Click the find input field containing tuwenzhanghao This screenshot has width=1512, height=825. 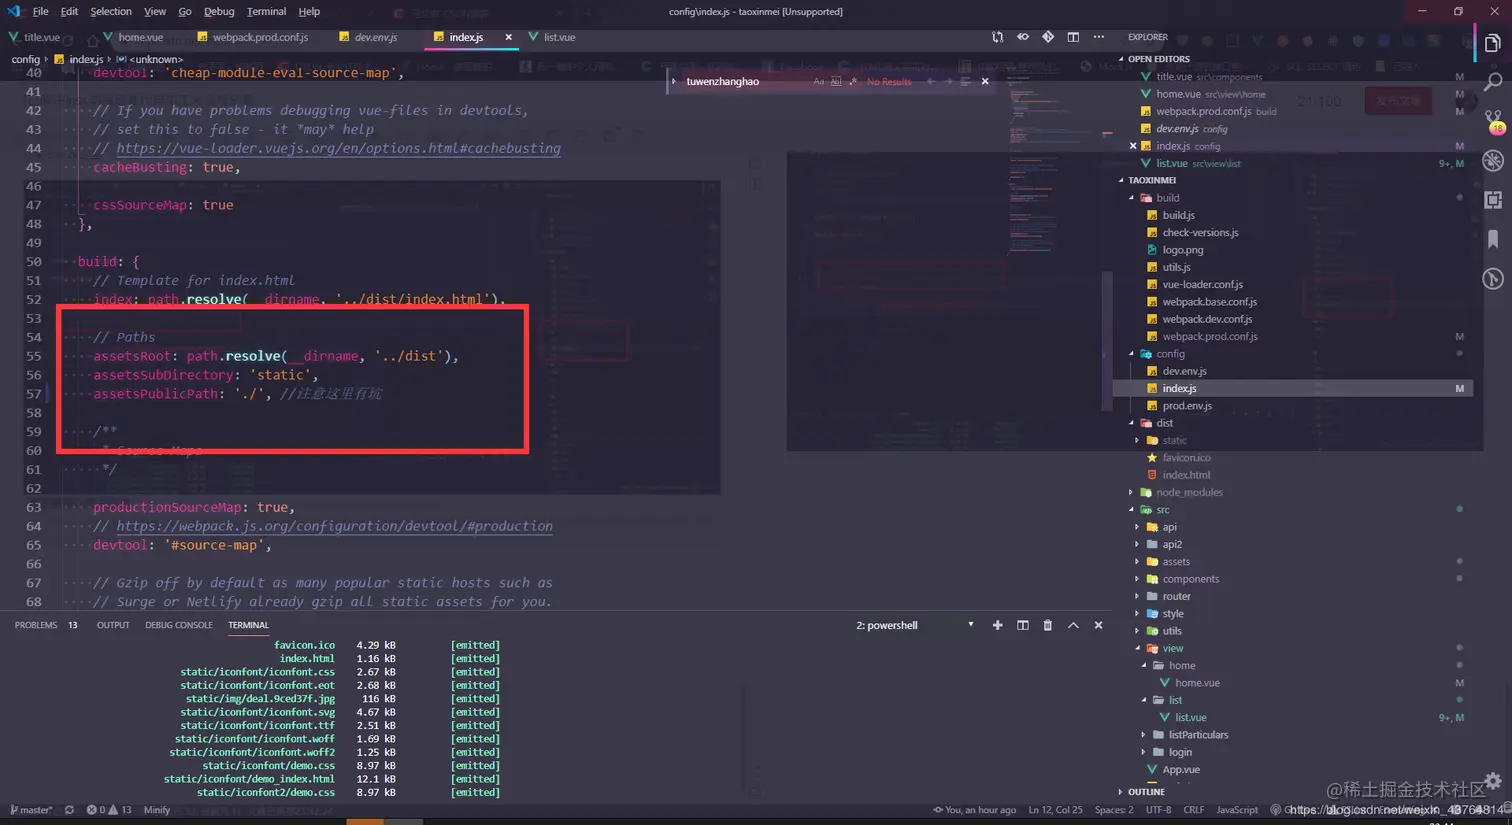point(747,81)
